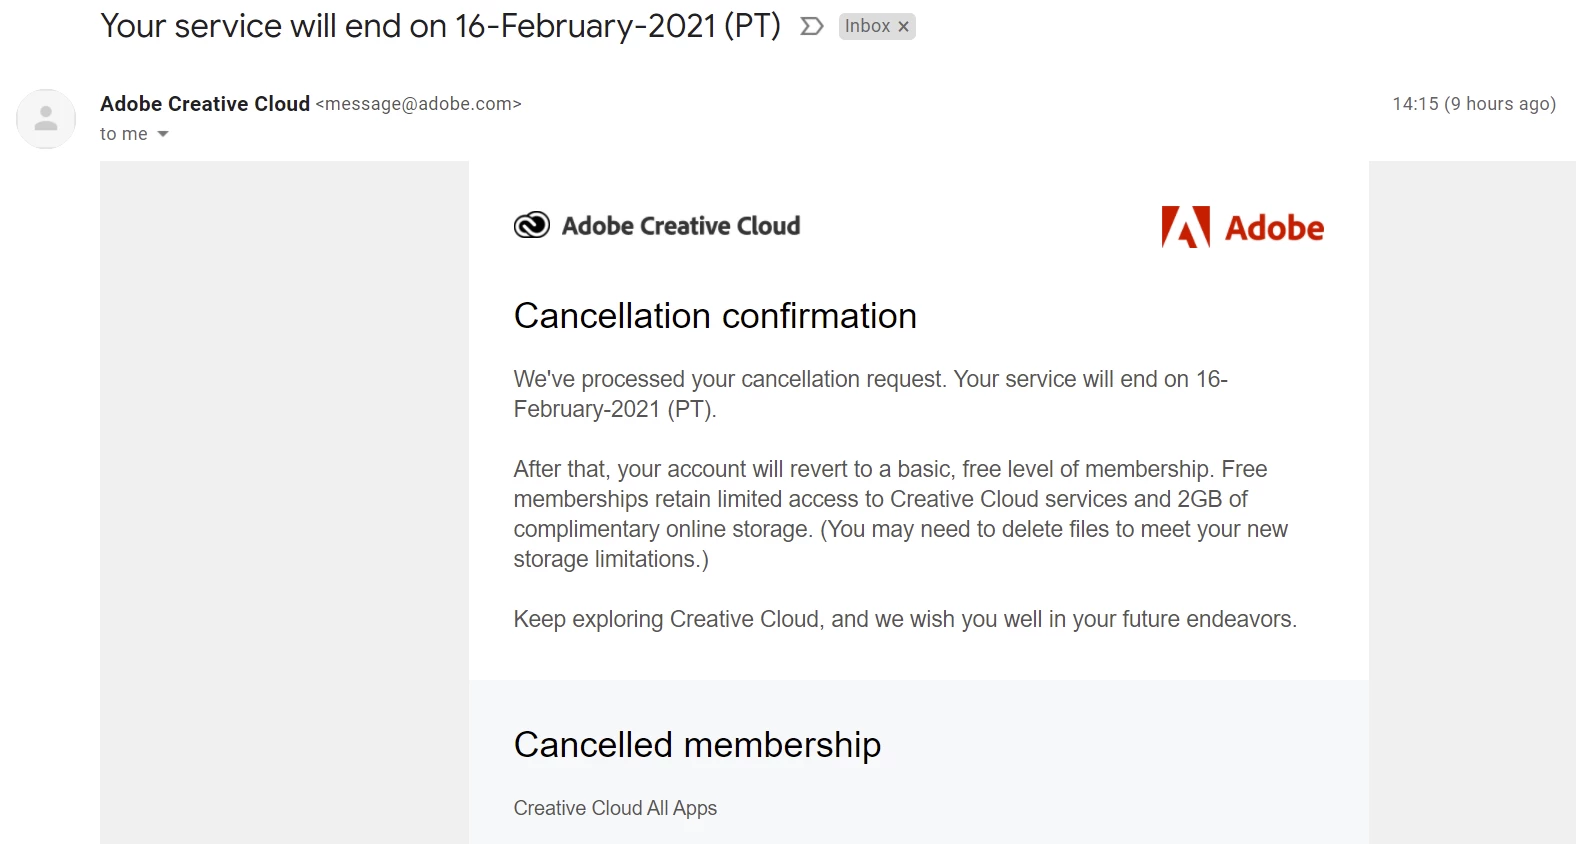Click the "We've processed your cancellation request" paragraph
Image resolution: width=1576 pixels, height=844 pixels.
(870, 394)
